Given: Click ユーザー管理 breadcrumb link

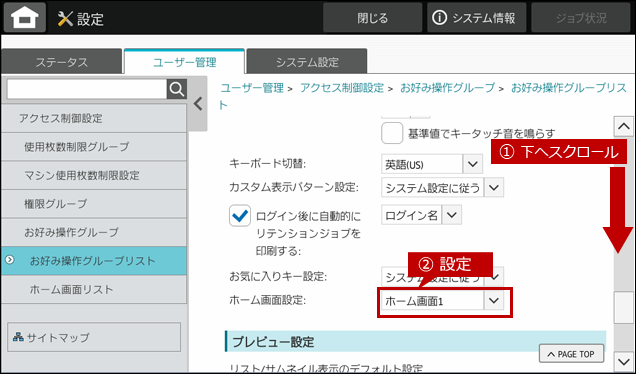Looking at the screenshot, I should pos(252,88).
